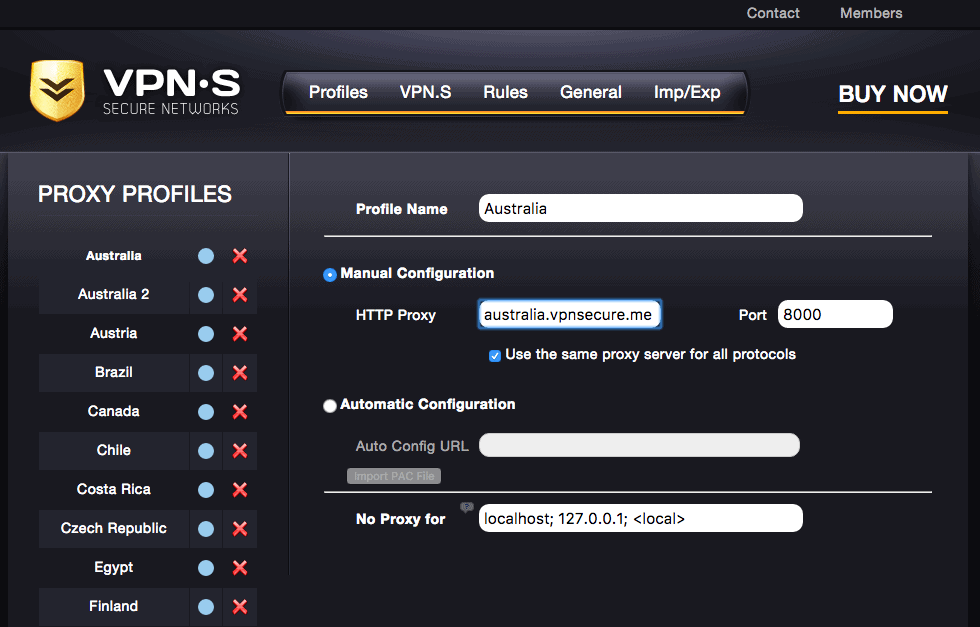Click the blue dot beside Egypt
This screenshot has width=980, height=627.
[x=205, y=567]
